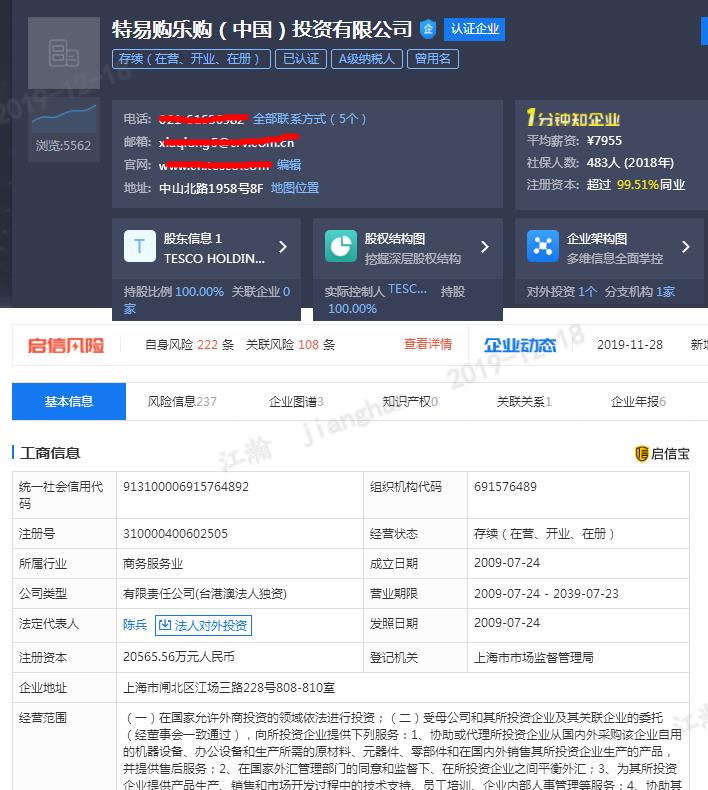Open the 企业年报 6 tab
The image size is (708, 790).
point(638,402)
